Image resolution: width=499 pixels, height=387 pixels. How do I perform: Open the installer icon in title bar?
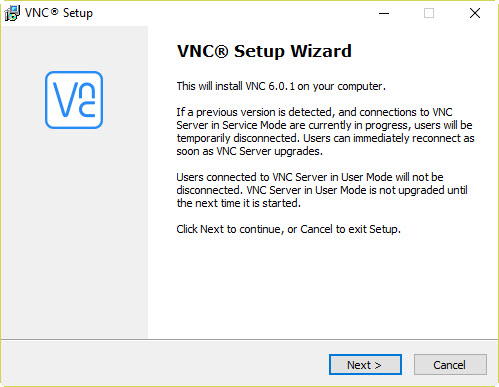tap(12, 13)
